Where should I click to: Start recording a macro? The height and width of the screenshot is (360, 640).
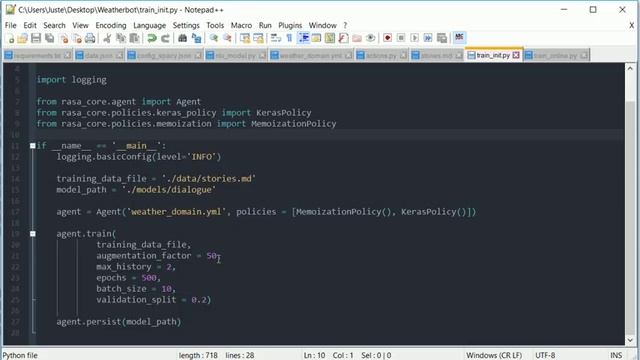click(387, 38)
